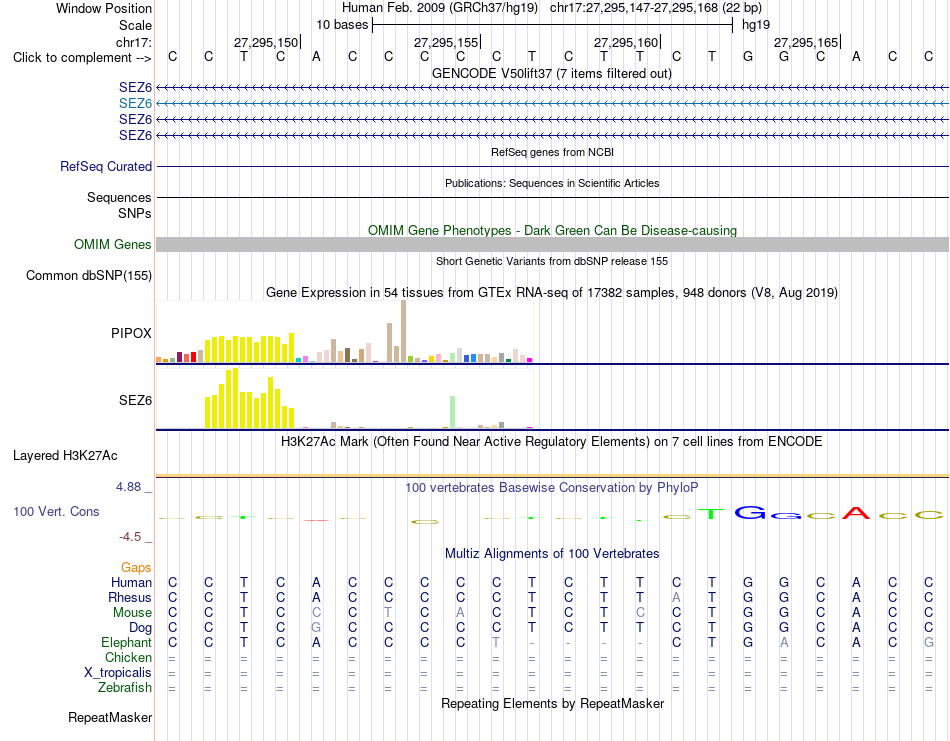950x741 pixels.
Task: Click the 'chr17:' ruler label
Action: coord(134,42)
